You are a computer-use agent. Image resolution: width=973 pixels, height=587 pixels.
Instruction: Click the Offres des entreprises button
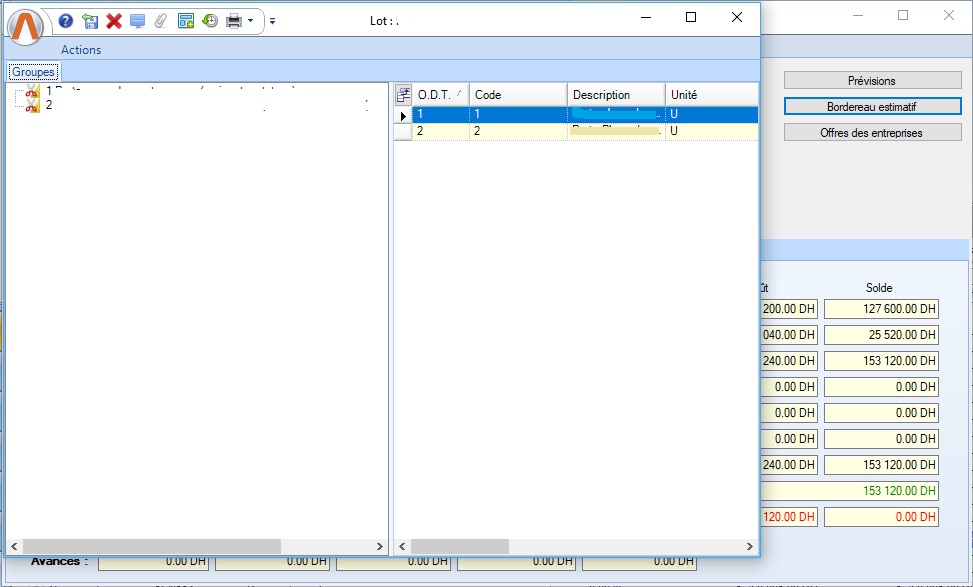tap(870, 132)
